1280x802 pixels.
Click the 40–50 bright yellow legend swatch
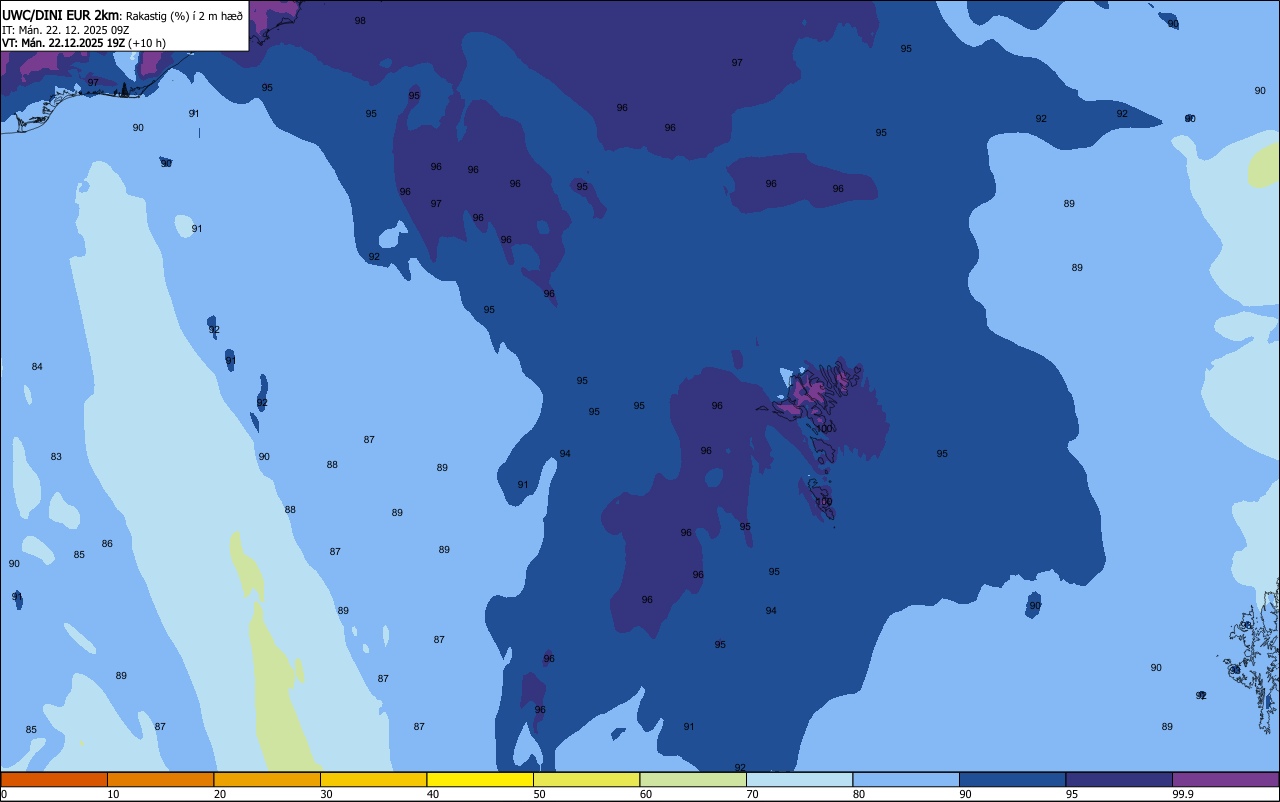point(480,779)
